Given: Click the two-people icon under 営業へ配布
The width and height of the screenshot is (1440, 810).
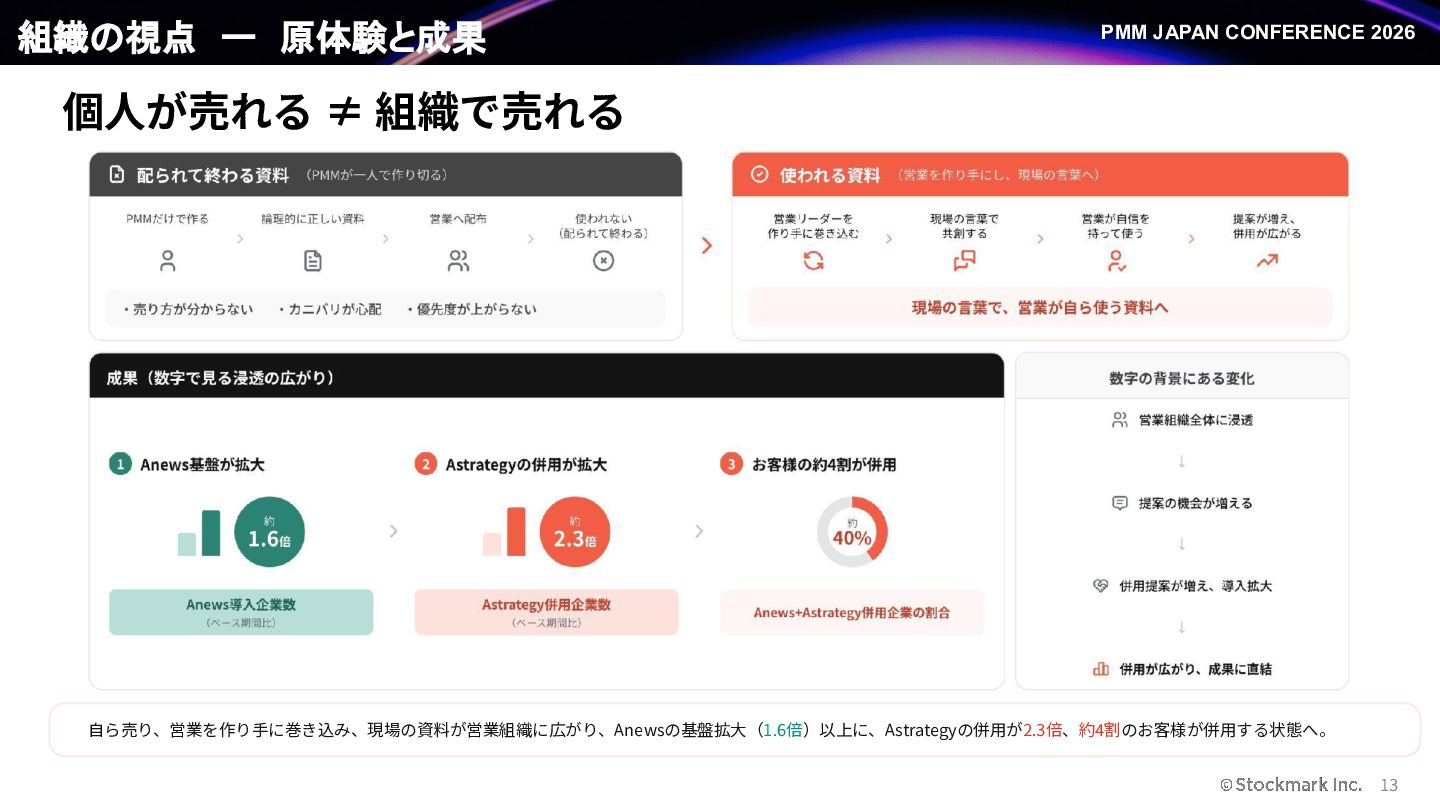Looking at the screenshot, I should [458, 261].
